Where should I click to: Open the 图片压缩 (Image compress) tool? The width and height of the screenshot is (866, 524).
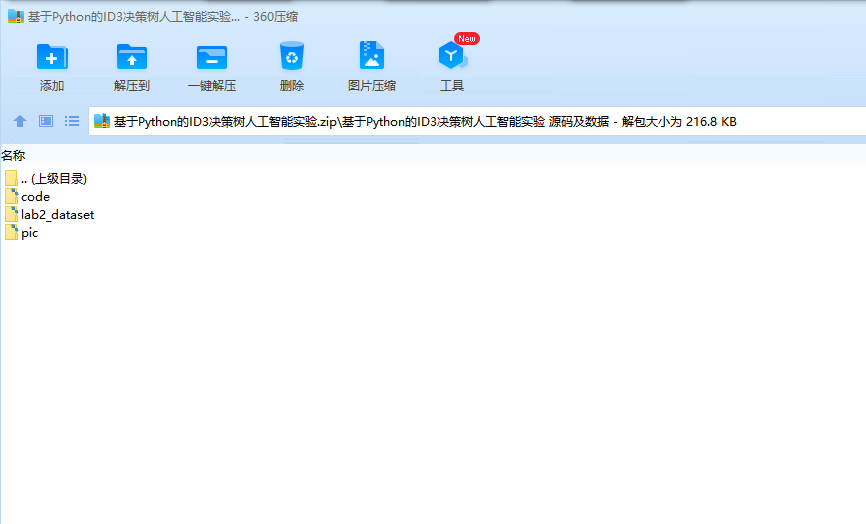[372, 55]
